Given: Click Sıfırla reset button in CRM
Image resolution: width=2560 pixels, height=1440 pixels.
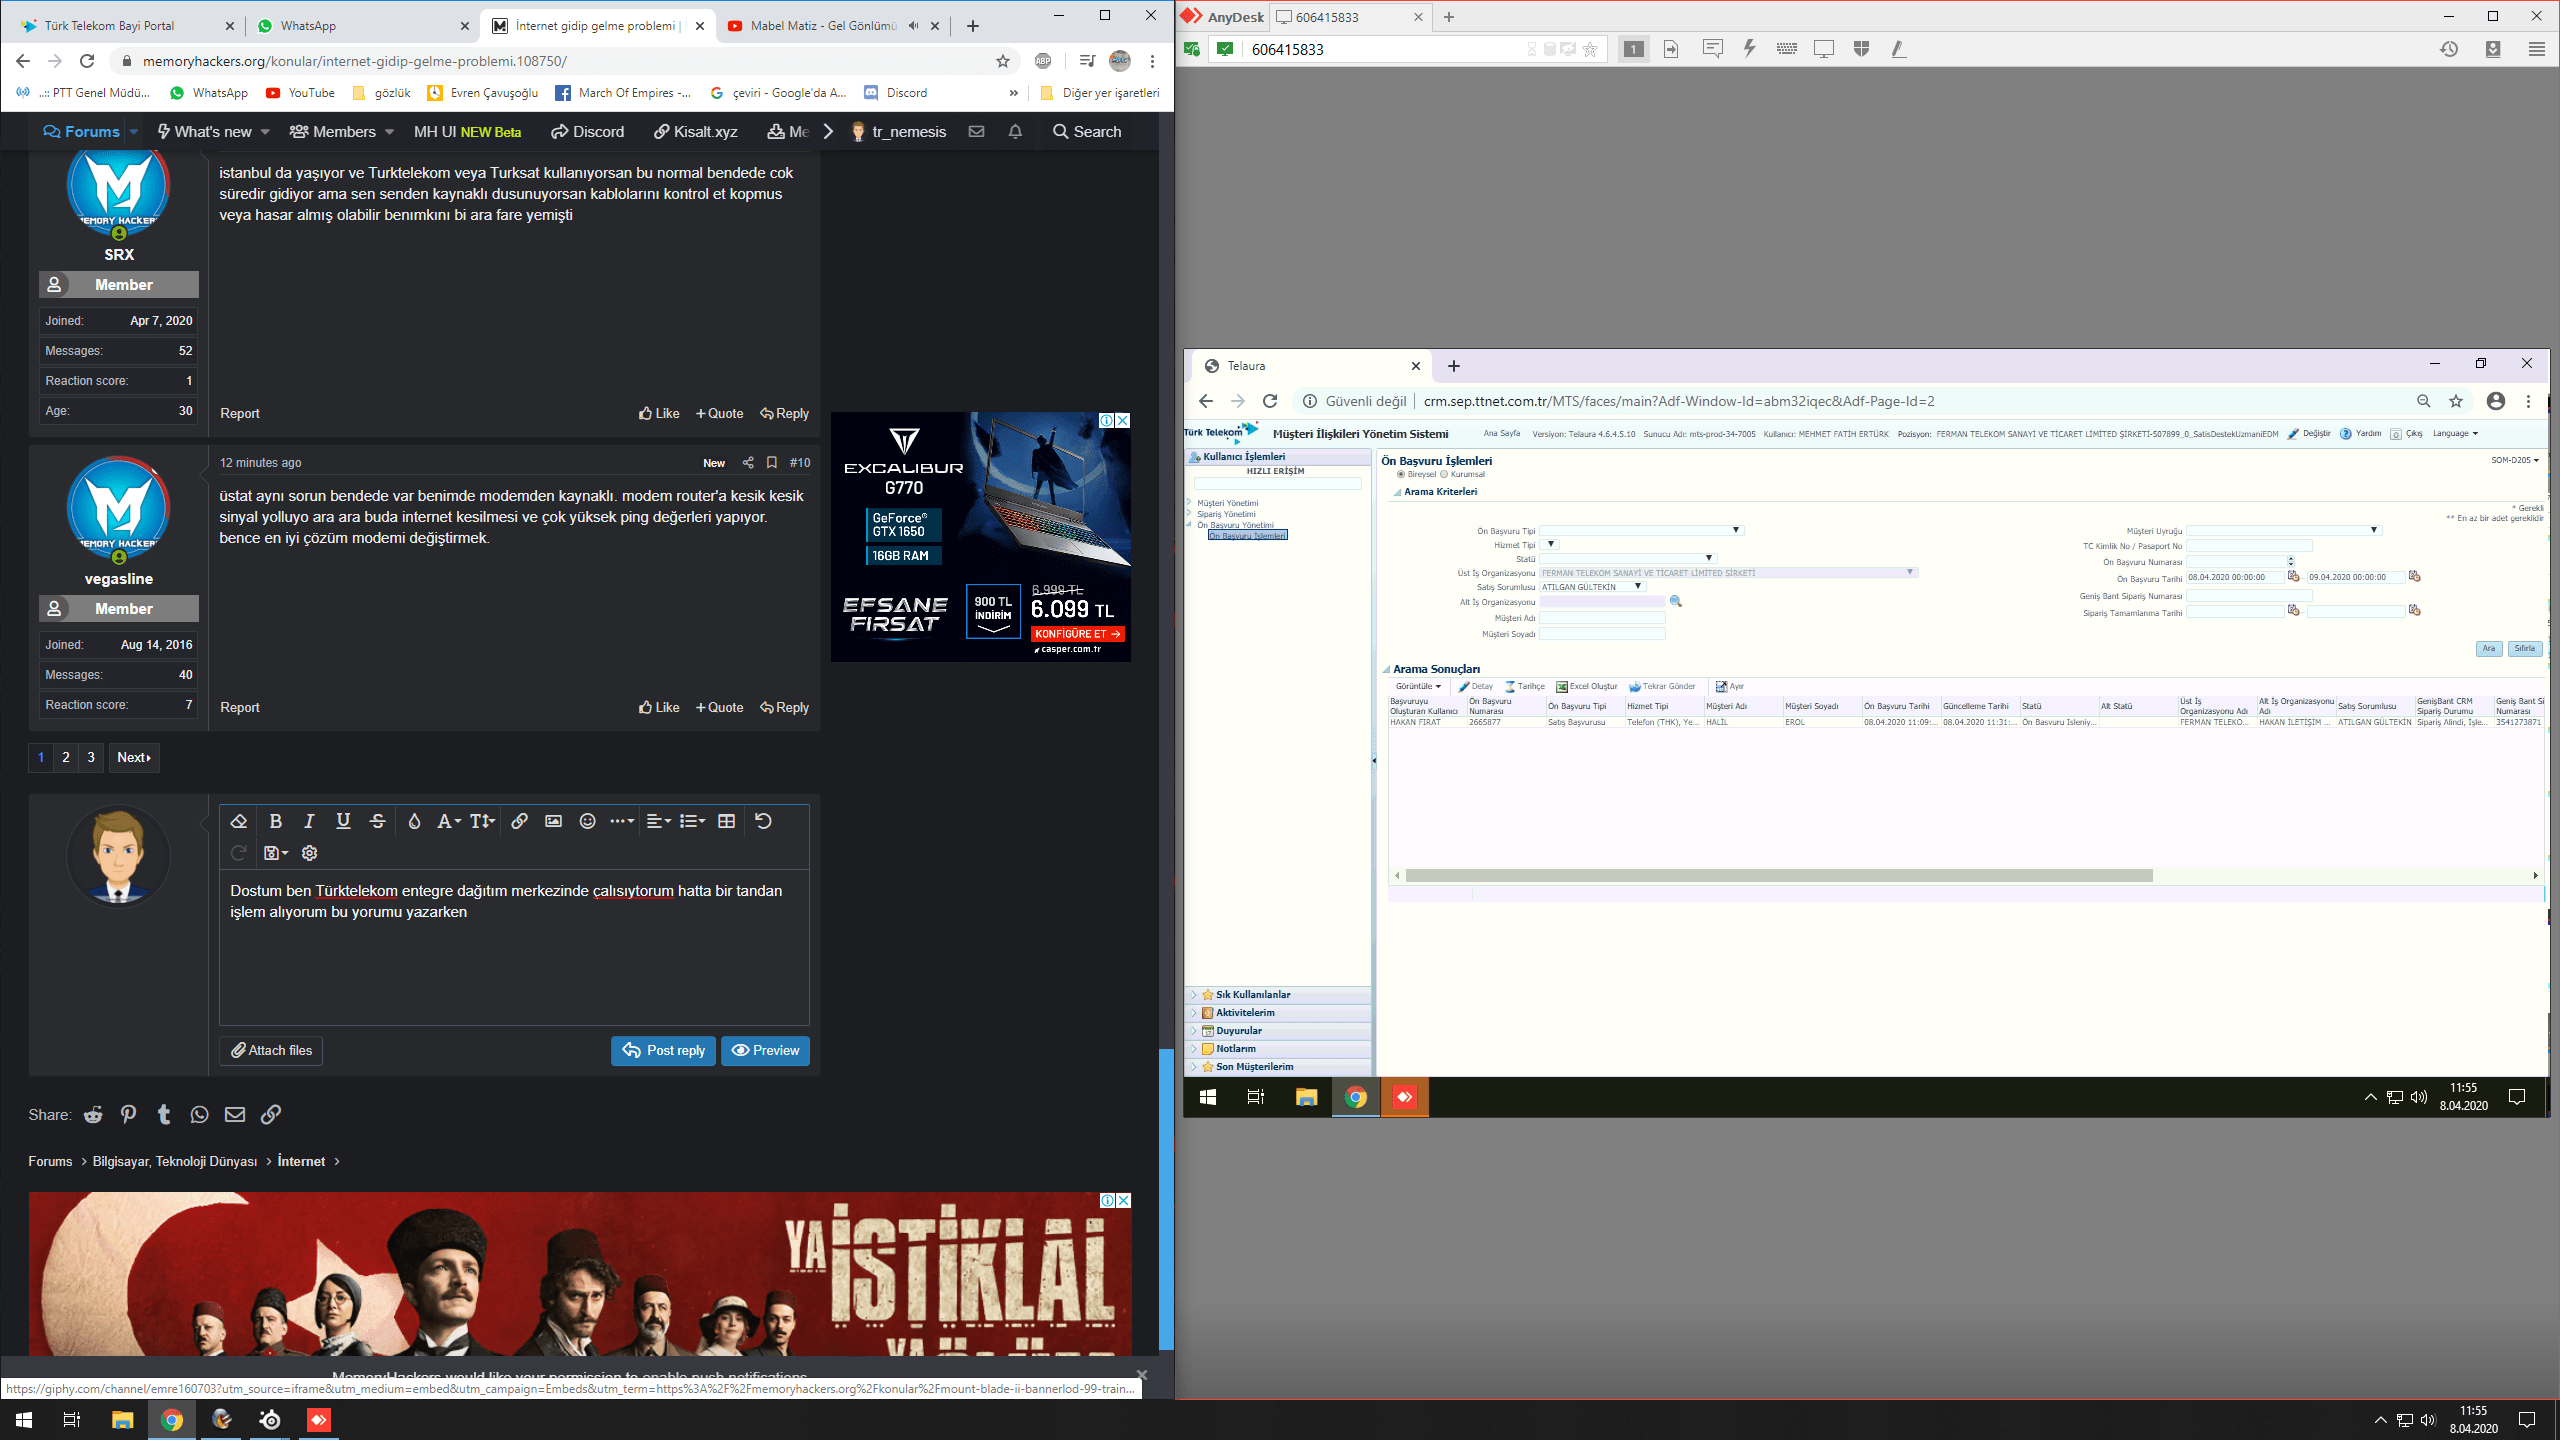Looking at the screenshot, I should click(x=2525, y=648).
